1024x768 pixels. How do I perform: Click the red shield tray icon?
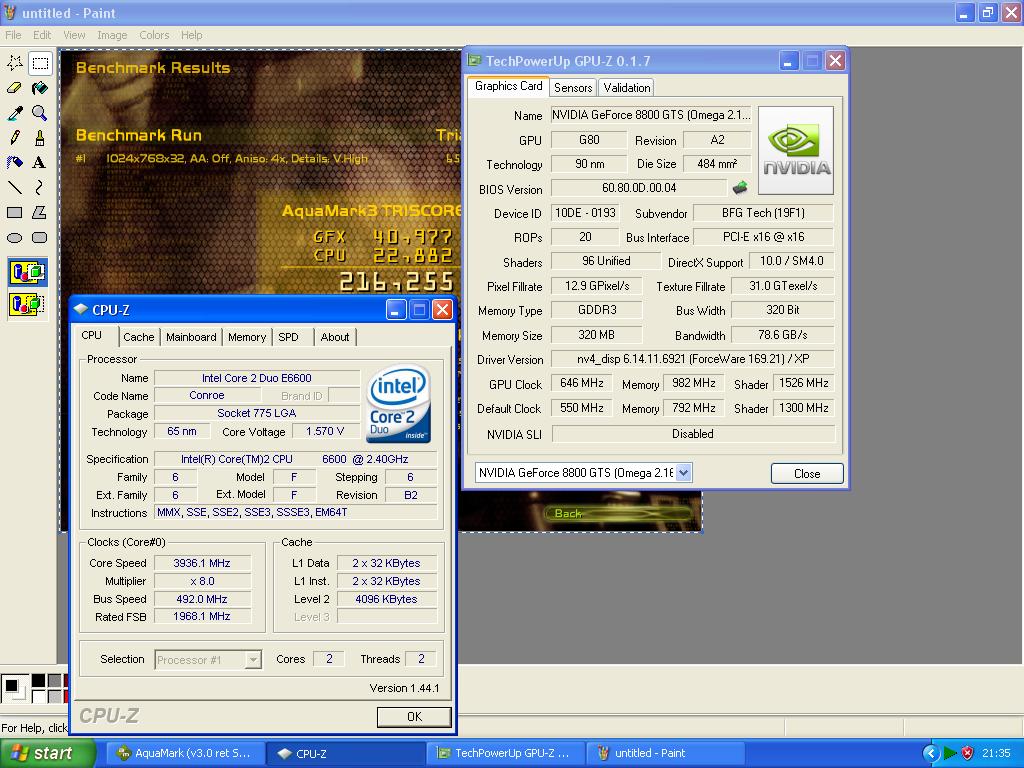tap(967, 753)
